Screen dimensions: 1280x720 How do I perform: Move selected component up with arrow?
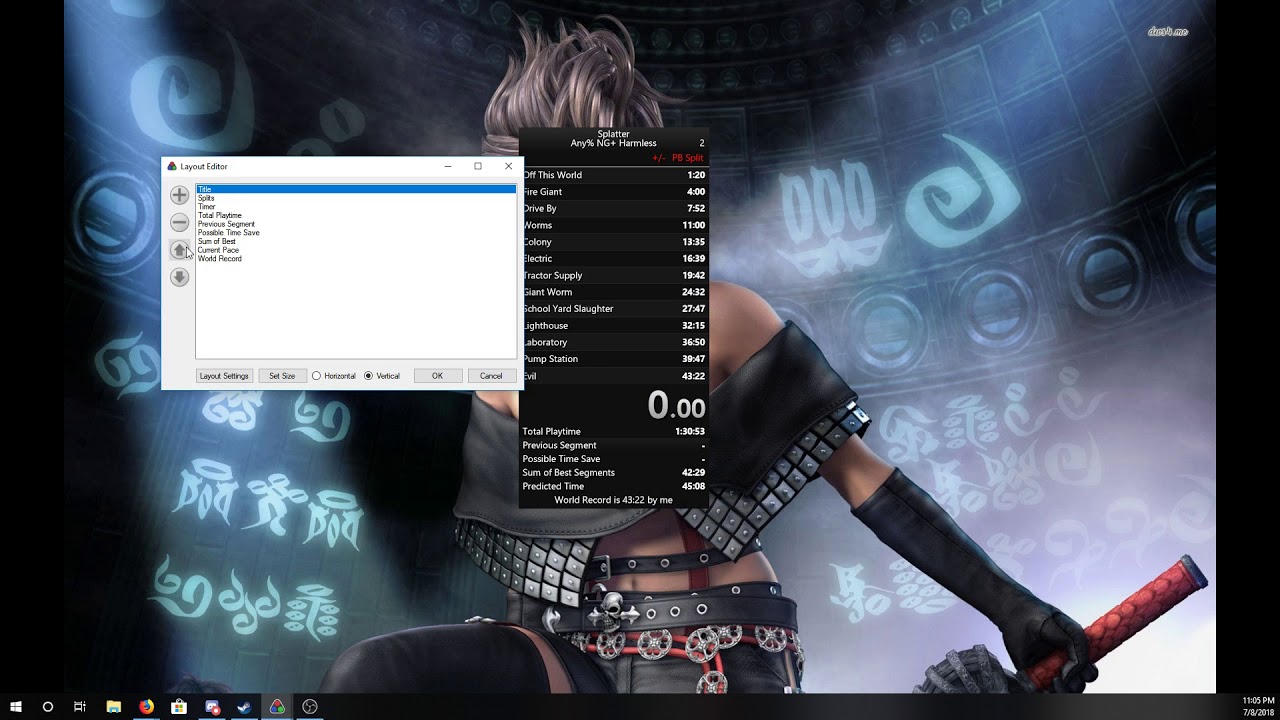coord(179,250)
